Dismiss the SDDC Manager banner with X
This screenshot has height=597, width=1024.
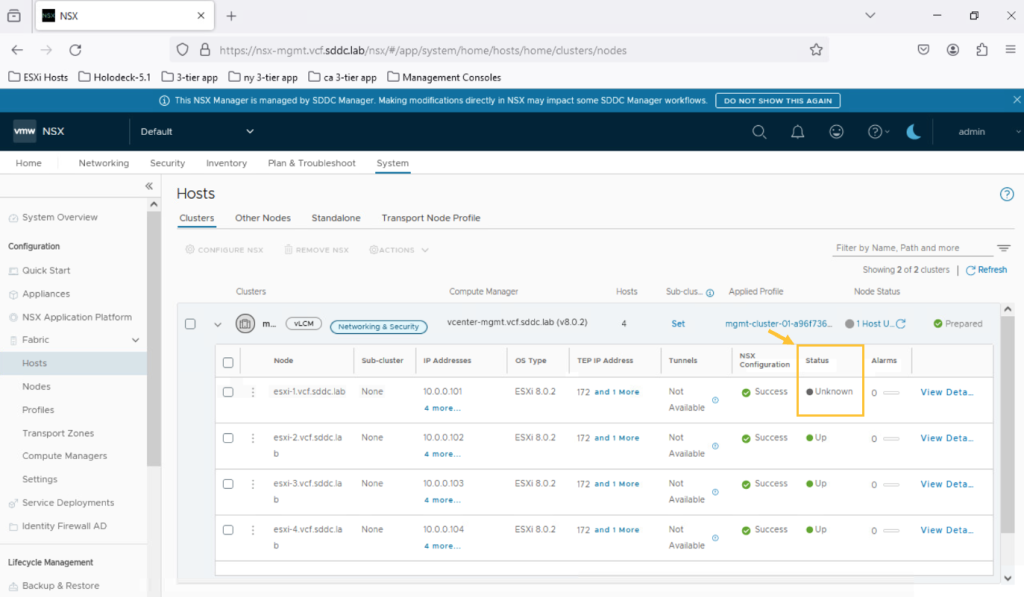coord(1017,100)
